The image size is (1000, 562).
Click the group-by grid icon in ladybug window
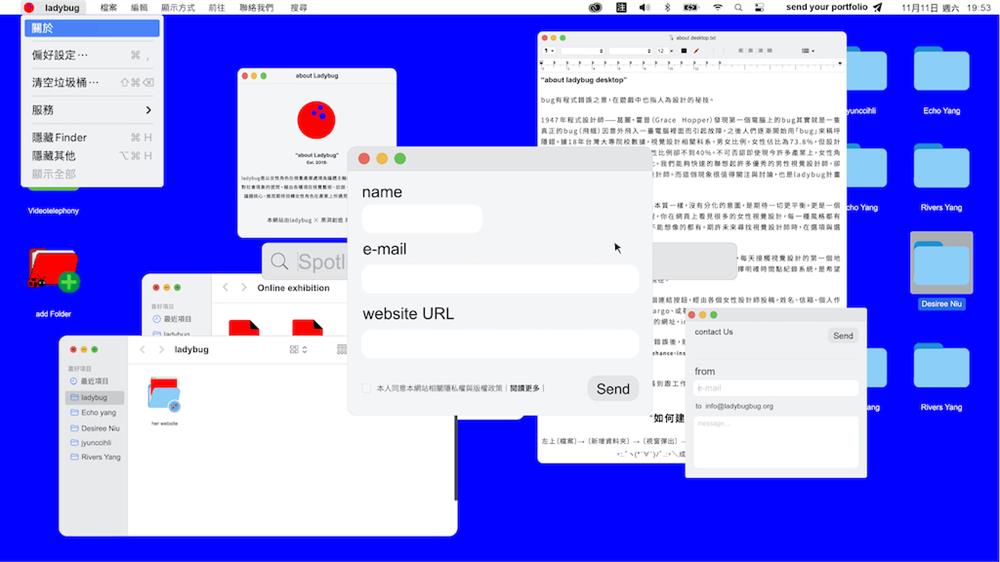pyautogui.click(x=342, y=350)
